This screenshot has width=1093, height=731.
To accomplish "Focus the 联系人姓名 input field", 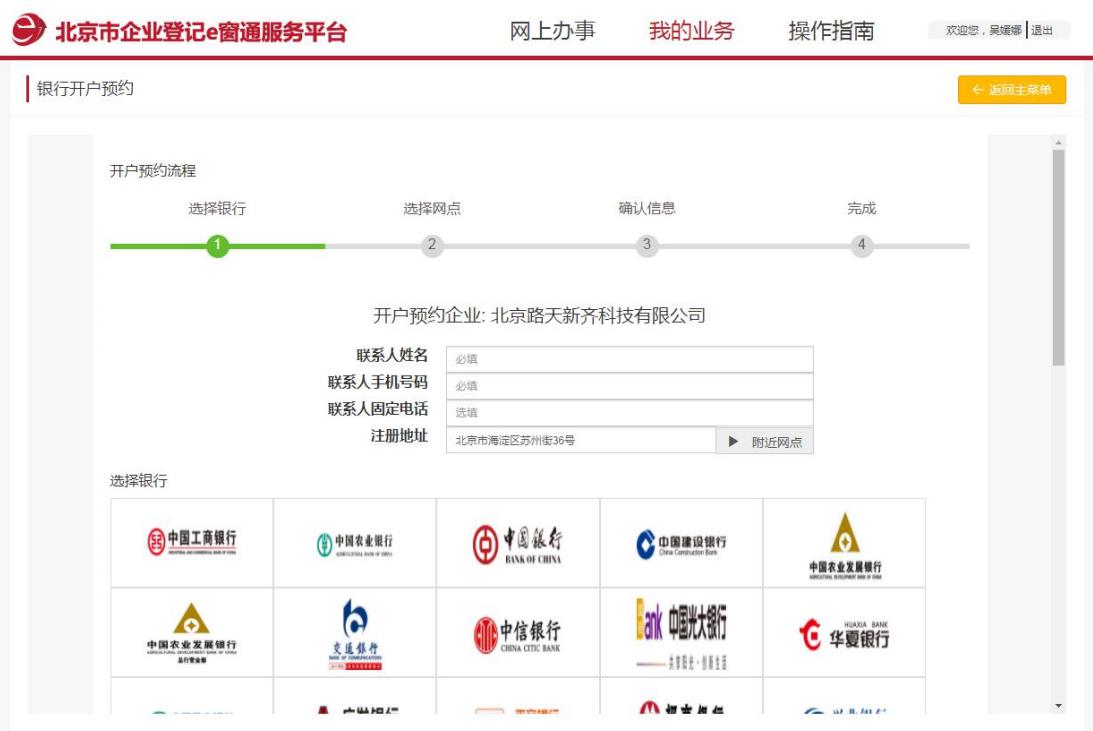I will pyautogui.click(x=629, y=359).
